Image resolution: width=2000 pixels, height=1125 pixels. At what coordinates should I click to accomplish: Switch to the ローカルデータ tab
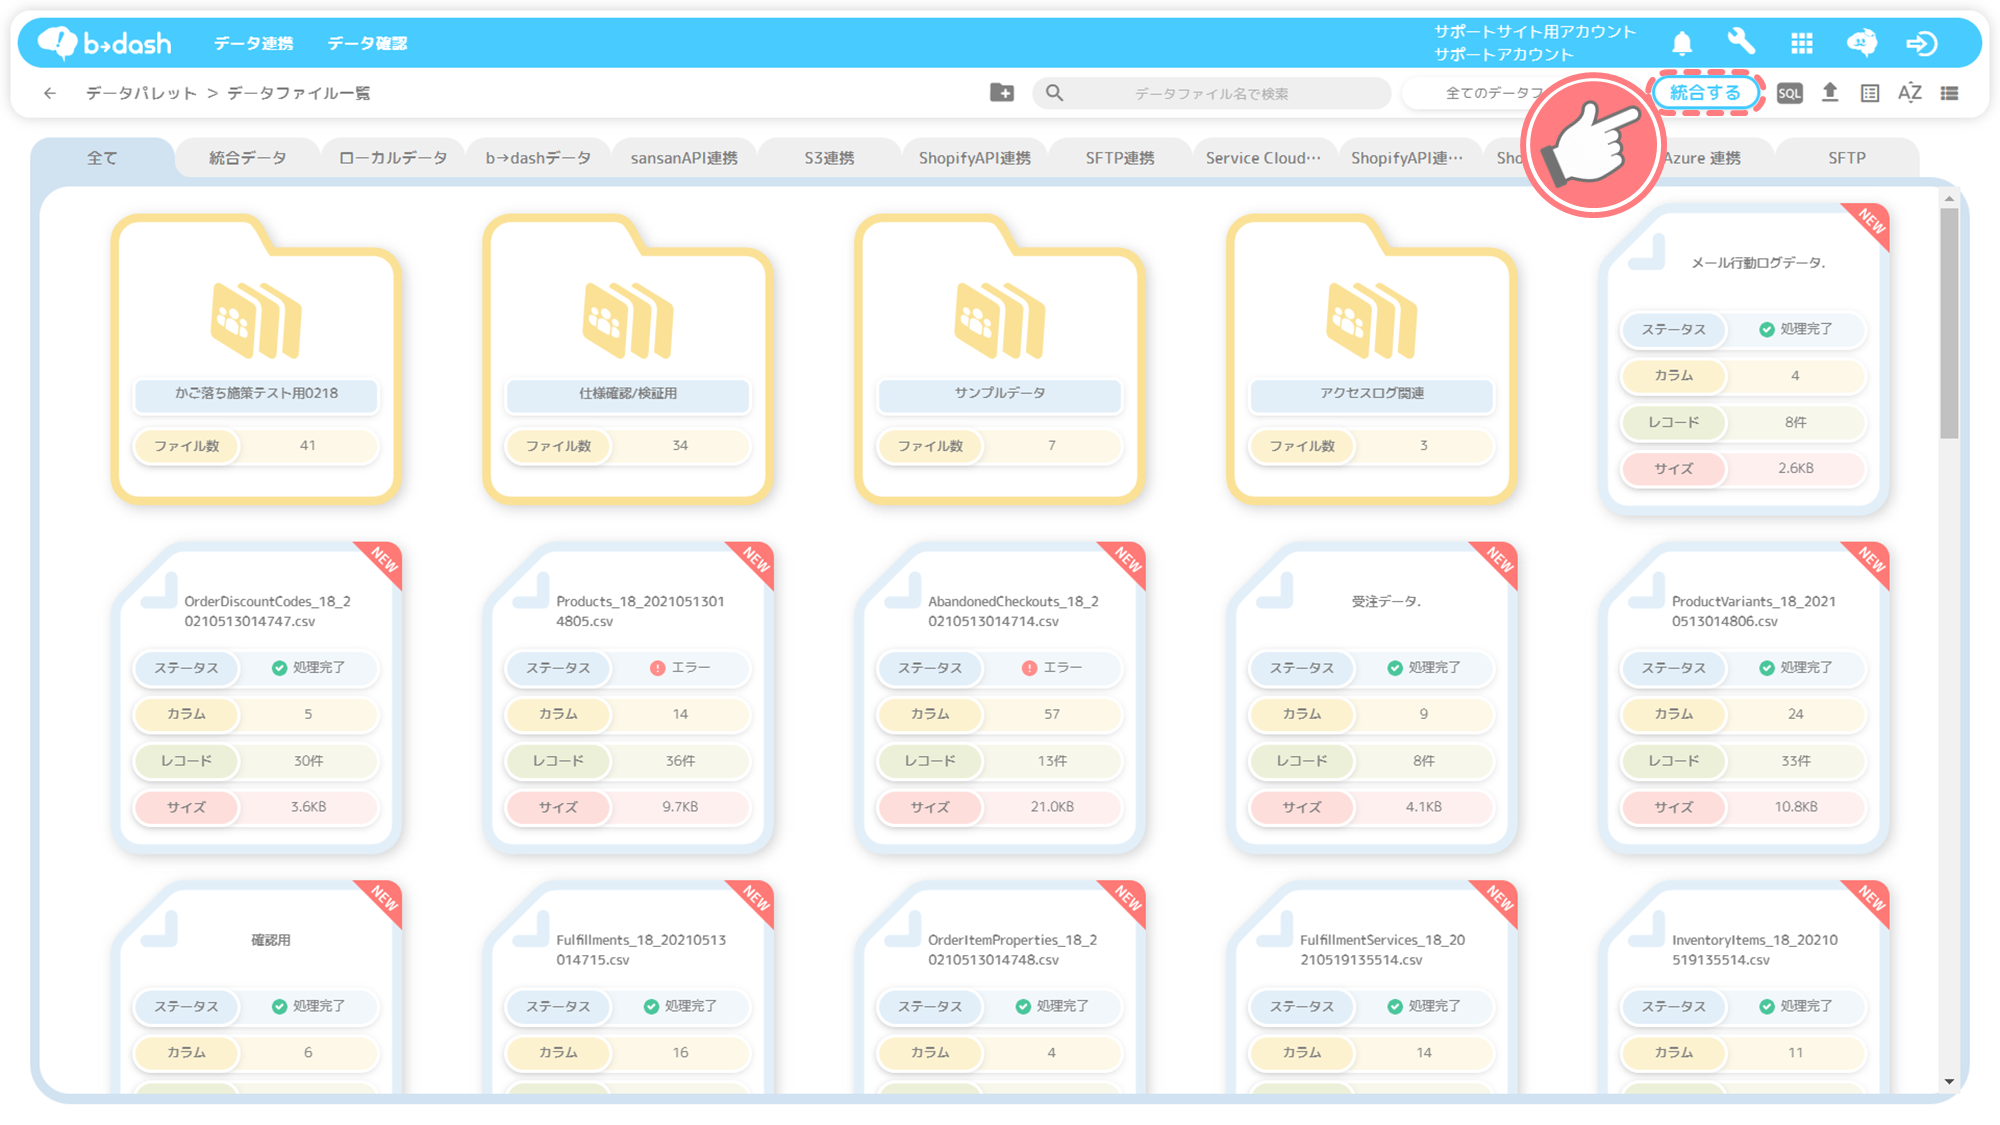pos(393,158)
